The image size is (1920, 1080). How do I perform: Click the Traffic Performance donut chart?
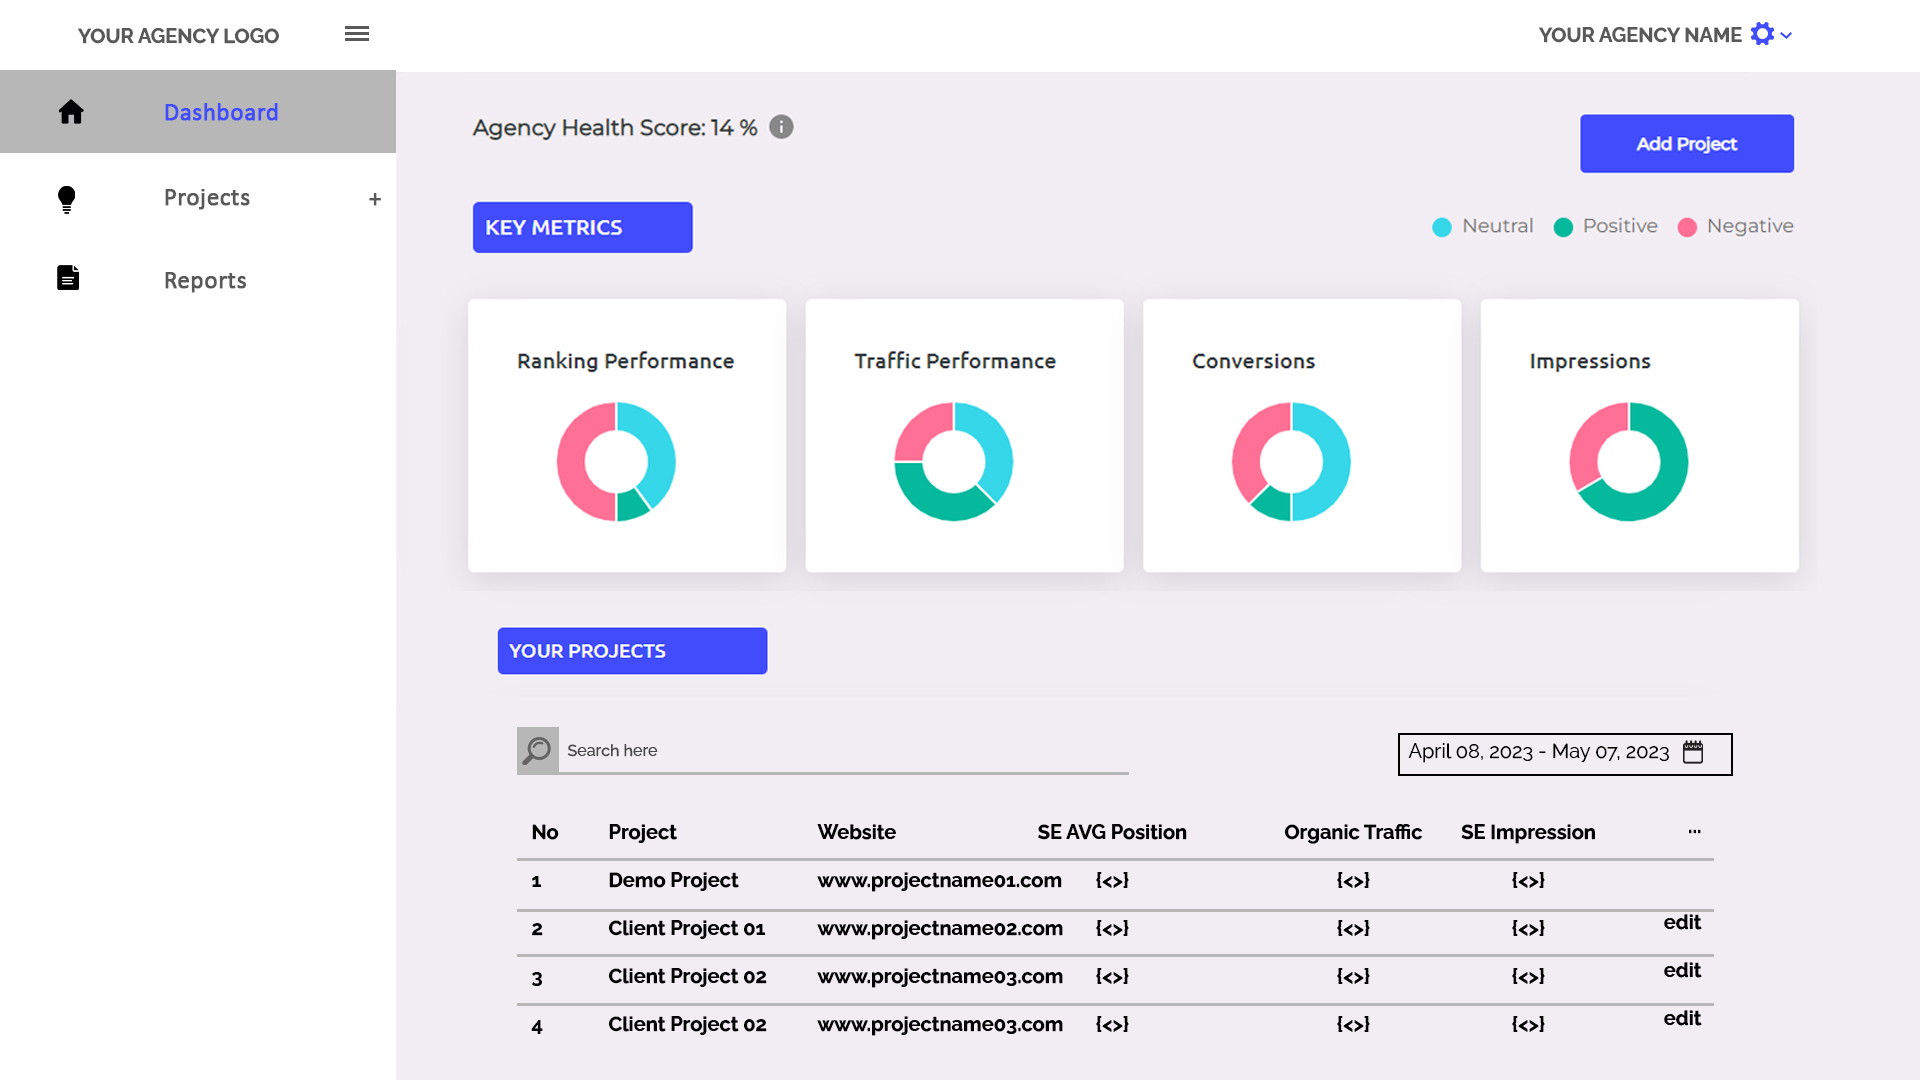954,461
